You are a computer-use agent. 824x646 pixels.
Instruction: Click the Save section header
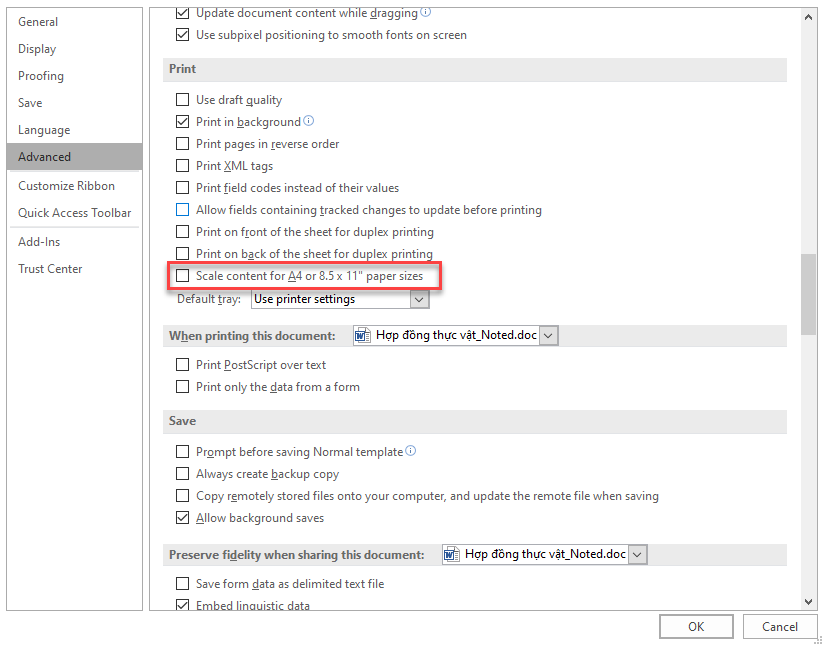click(x=475, y=421)
